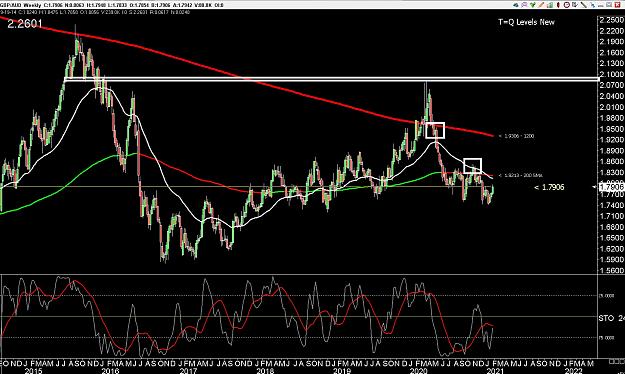
Task: Click the 2016 year label on time axis
Action: (x=110, y=371)
